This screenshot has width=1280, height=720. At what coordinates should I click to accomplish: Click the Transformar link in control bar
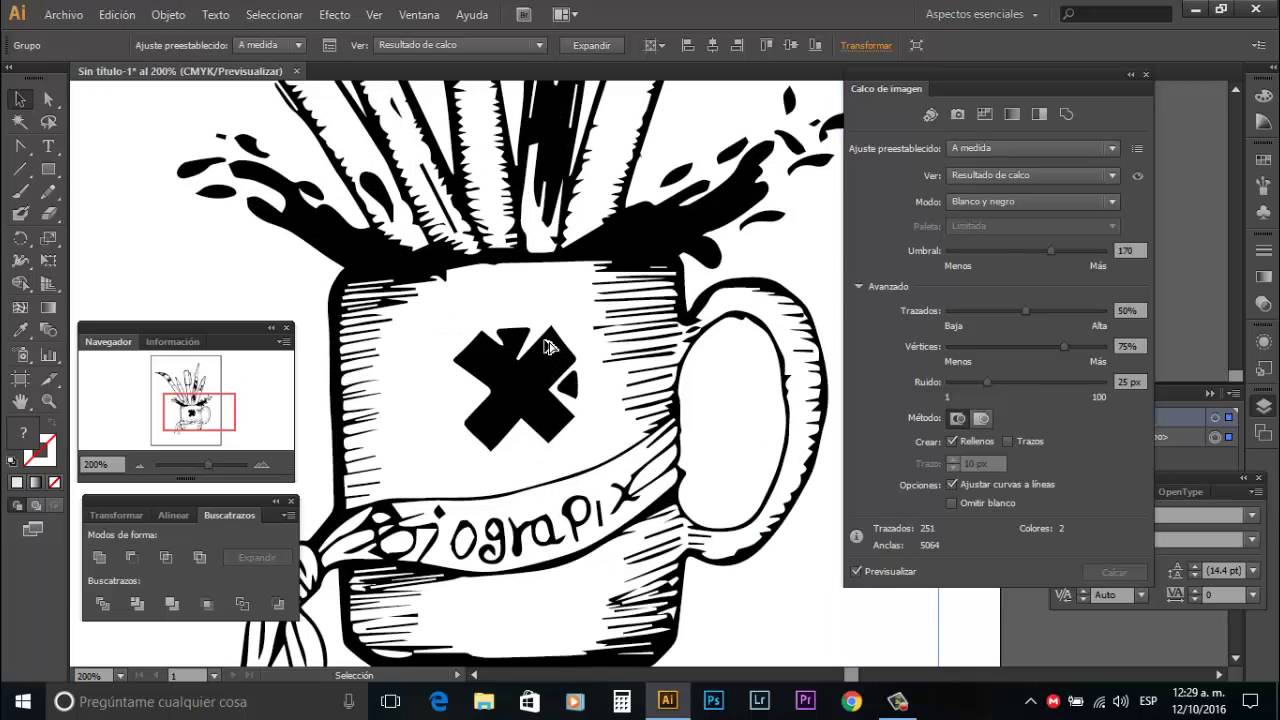pyautogui.click(x=866, y=46)
